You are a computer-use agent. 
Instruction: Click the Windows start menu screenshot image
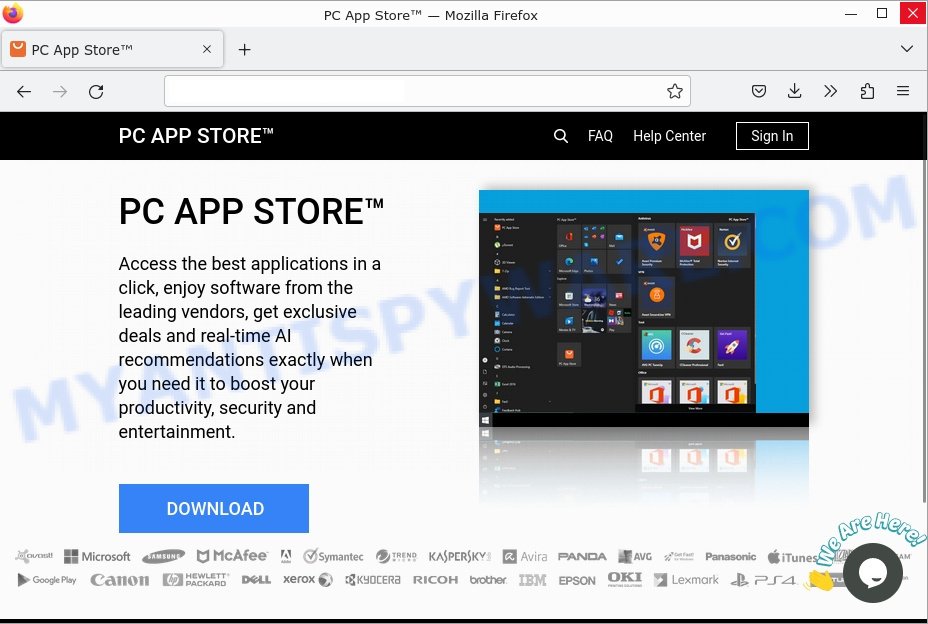tap(643, 308)
